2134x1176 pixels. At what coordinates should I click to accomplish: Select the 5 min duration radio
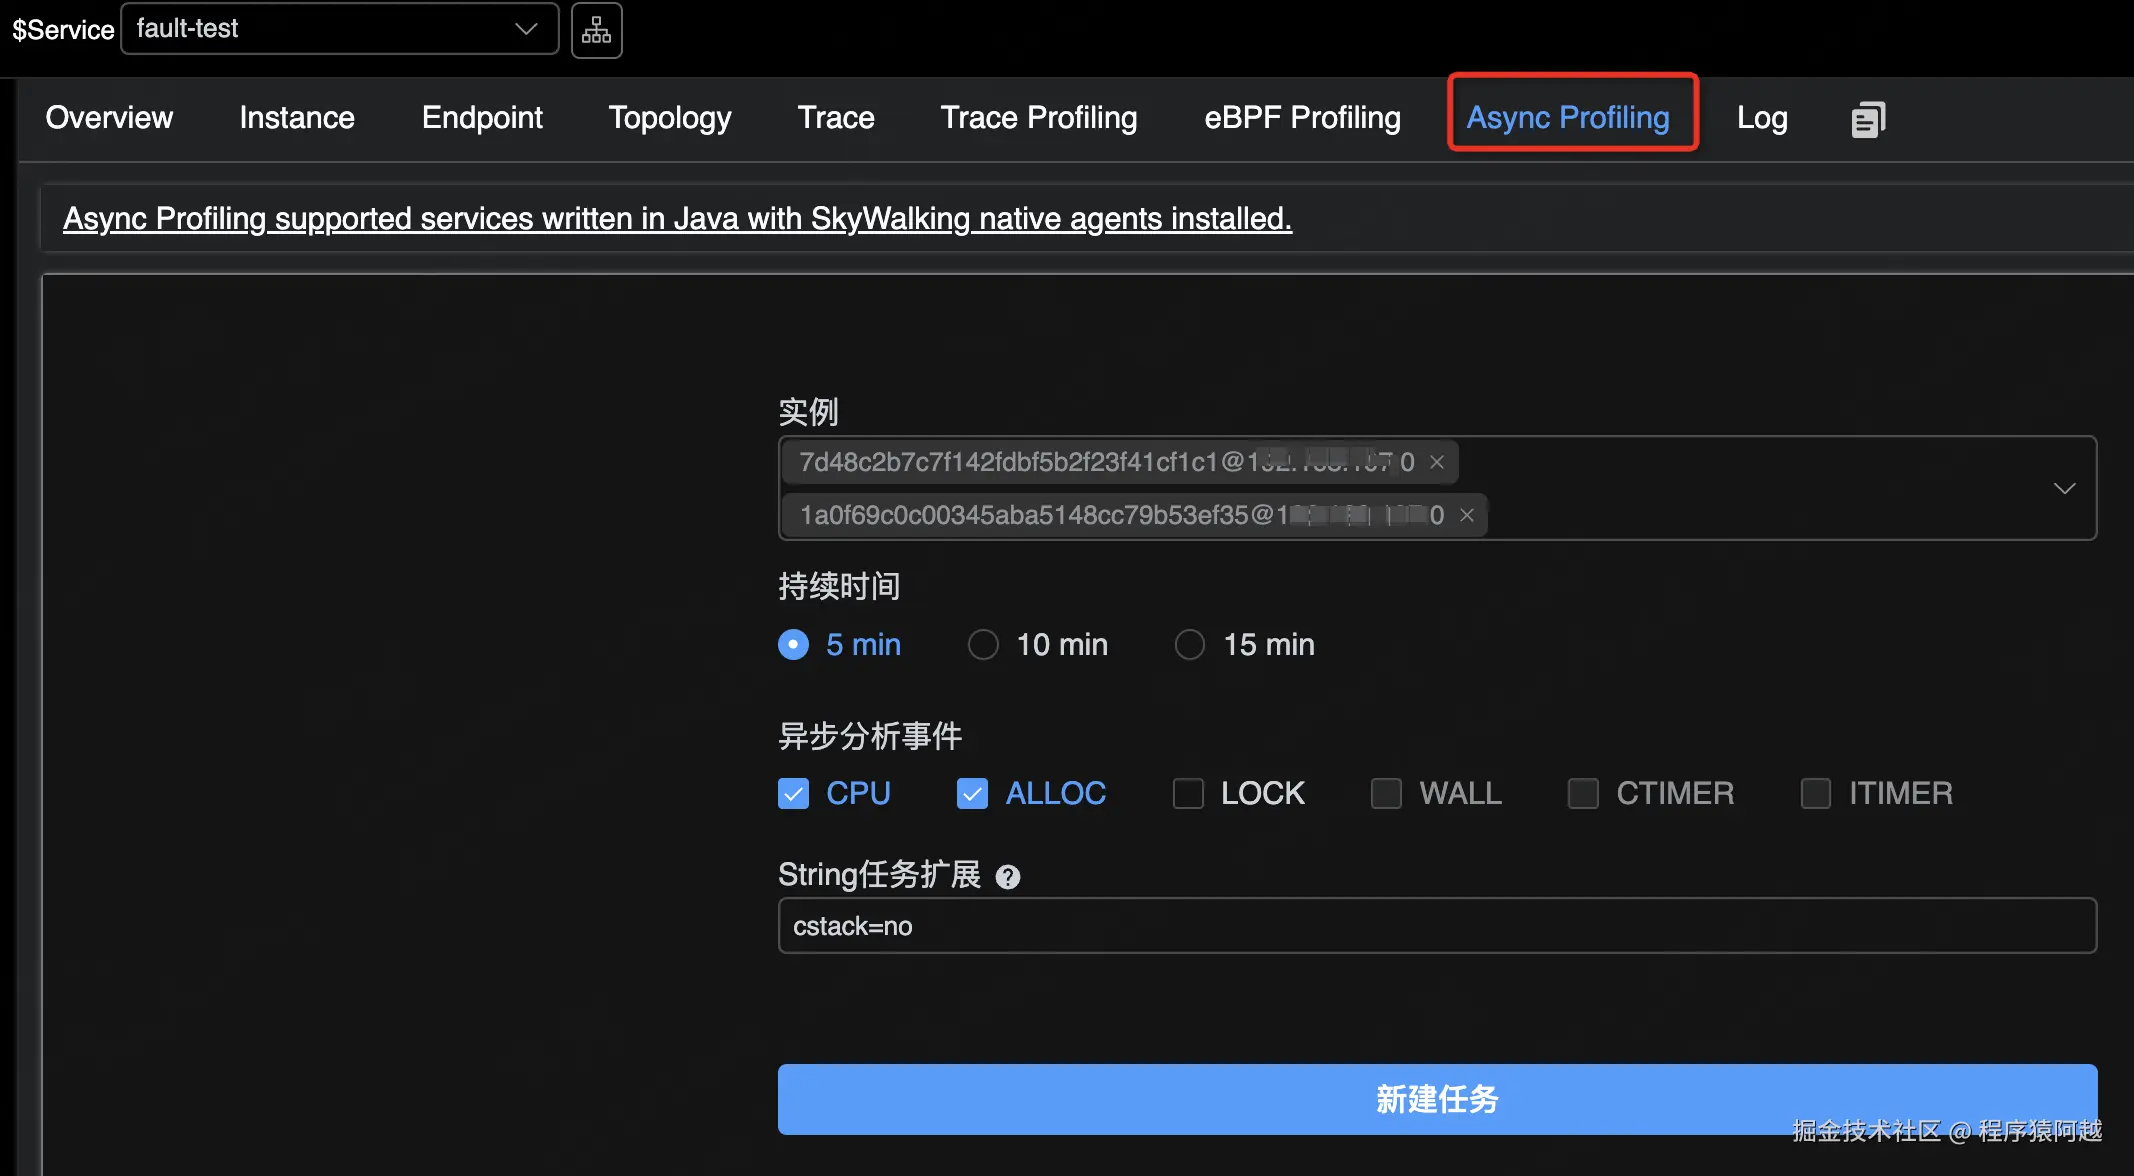click(x=793, y=645)
